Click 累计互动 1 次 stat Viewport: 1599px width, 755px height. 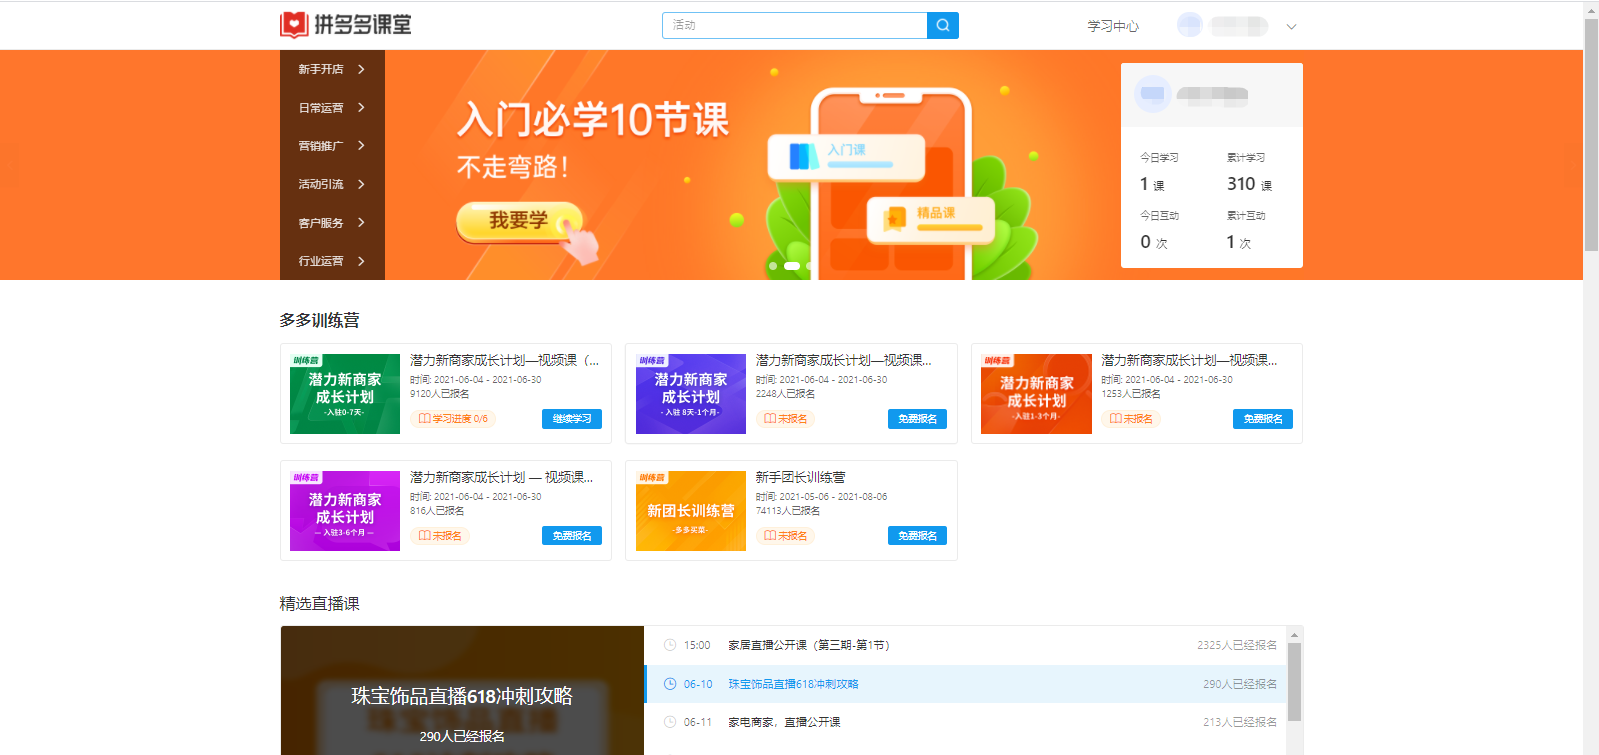pyautogui.click(x=1246, y=230)
